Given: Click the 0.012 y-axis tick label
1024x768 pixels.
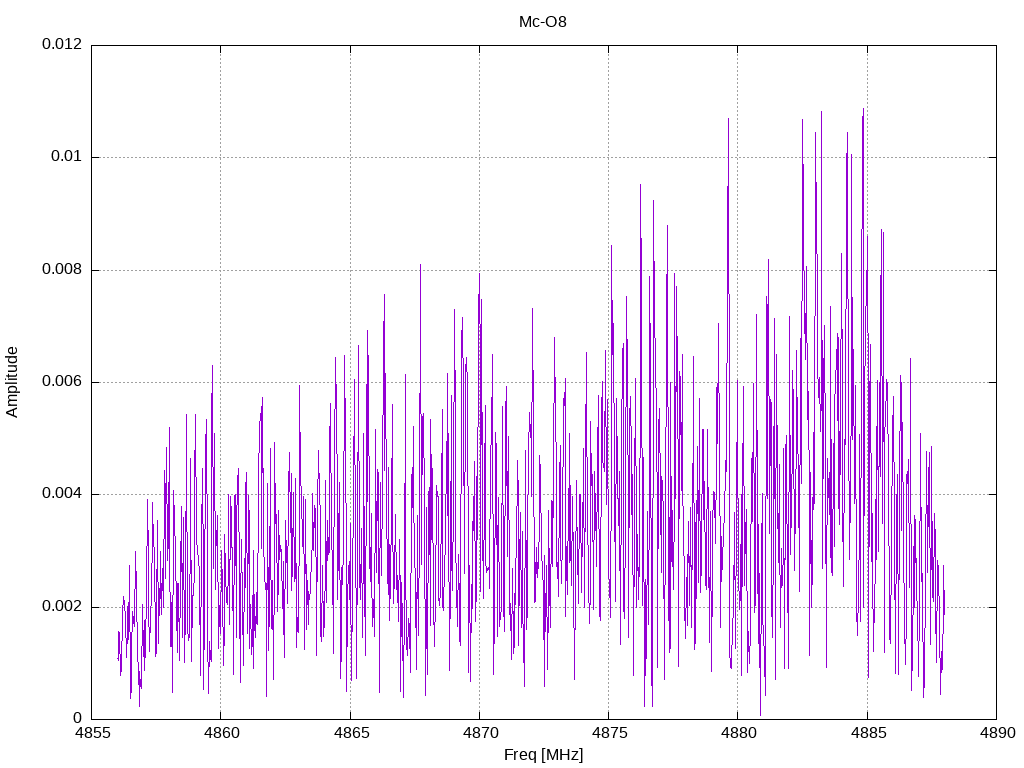Looking at the screenshot, I should [x=62, y=44].
